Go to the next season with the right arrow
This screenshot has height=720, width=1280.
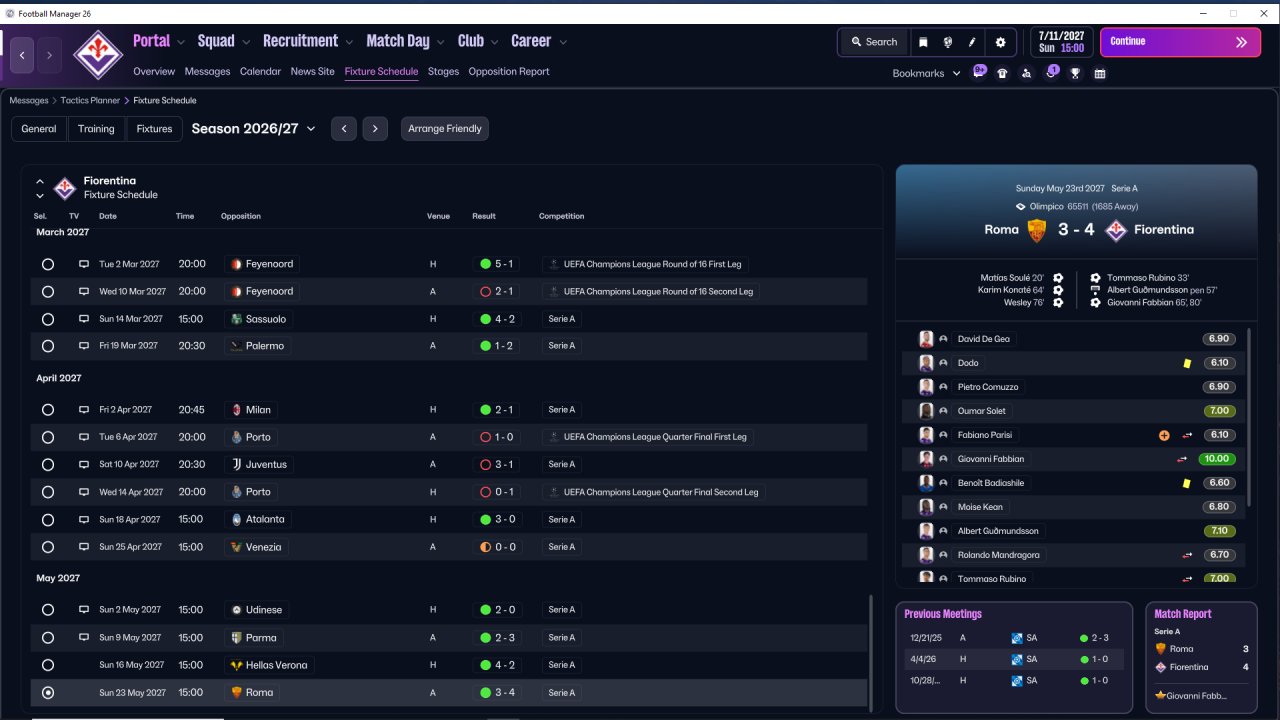[375, 129]
